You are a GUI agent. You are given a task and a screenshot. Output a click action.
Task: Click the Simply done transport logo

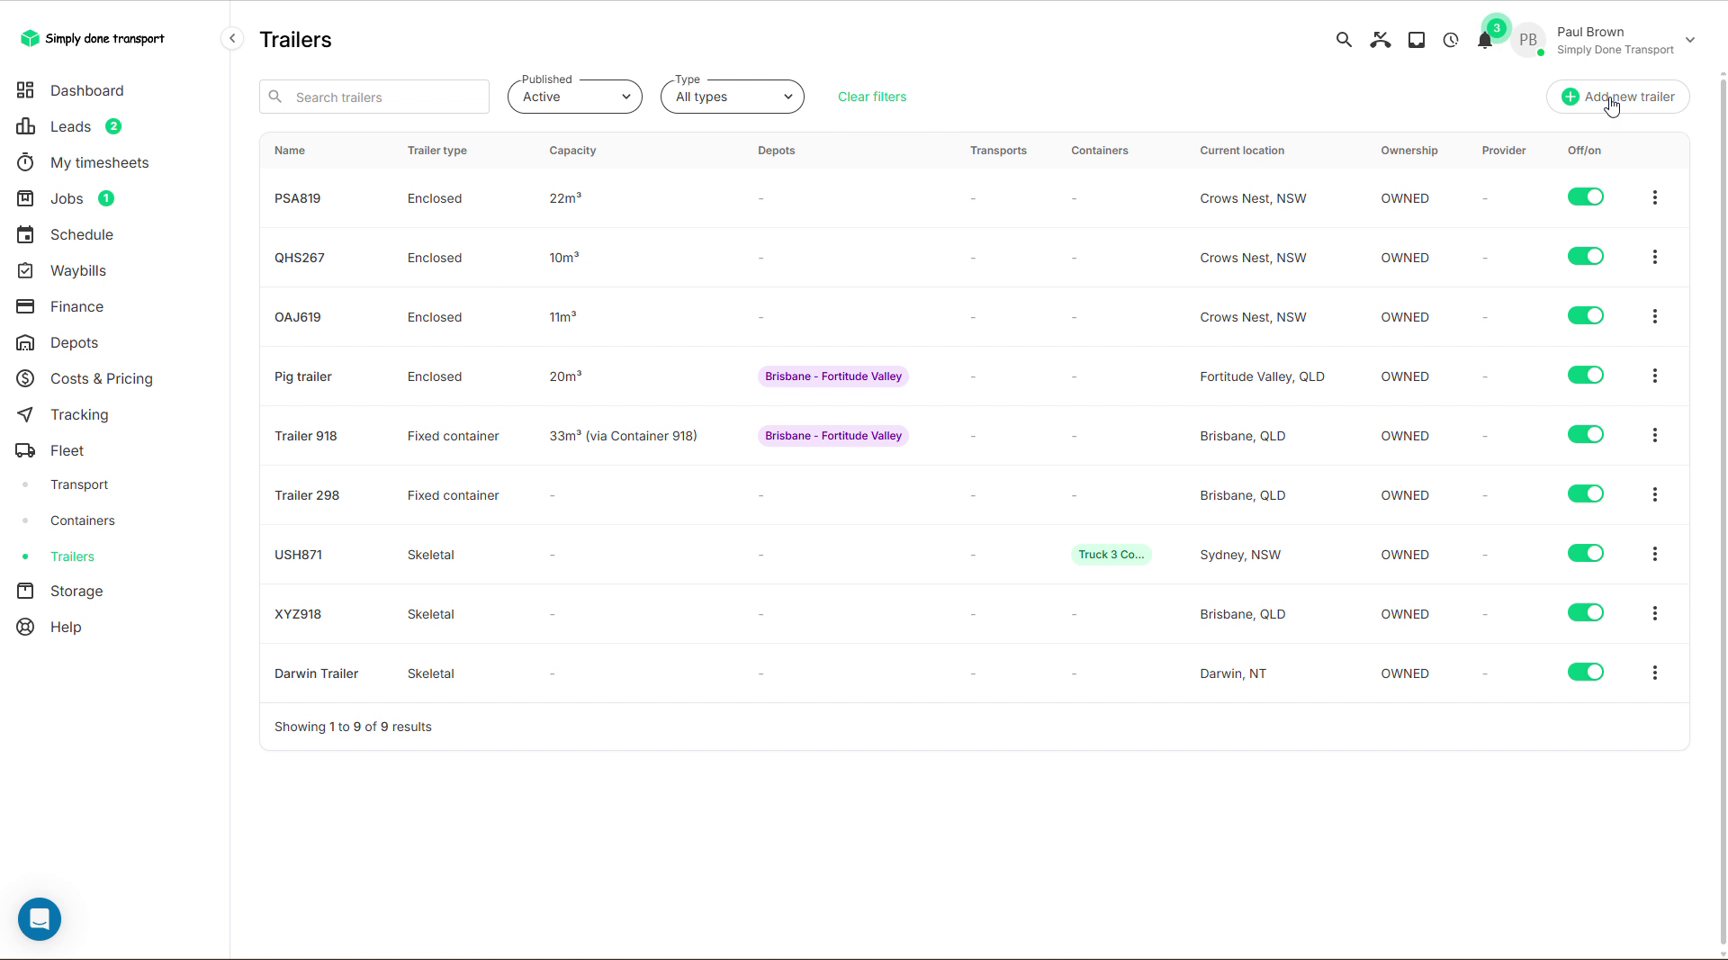coord(92,38)
